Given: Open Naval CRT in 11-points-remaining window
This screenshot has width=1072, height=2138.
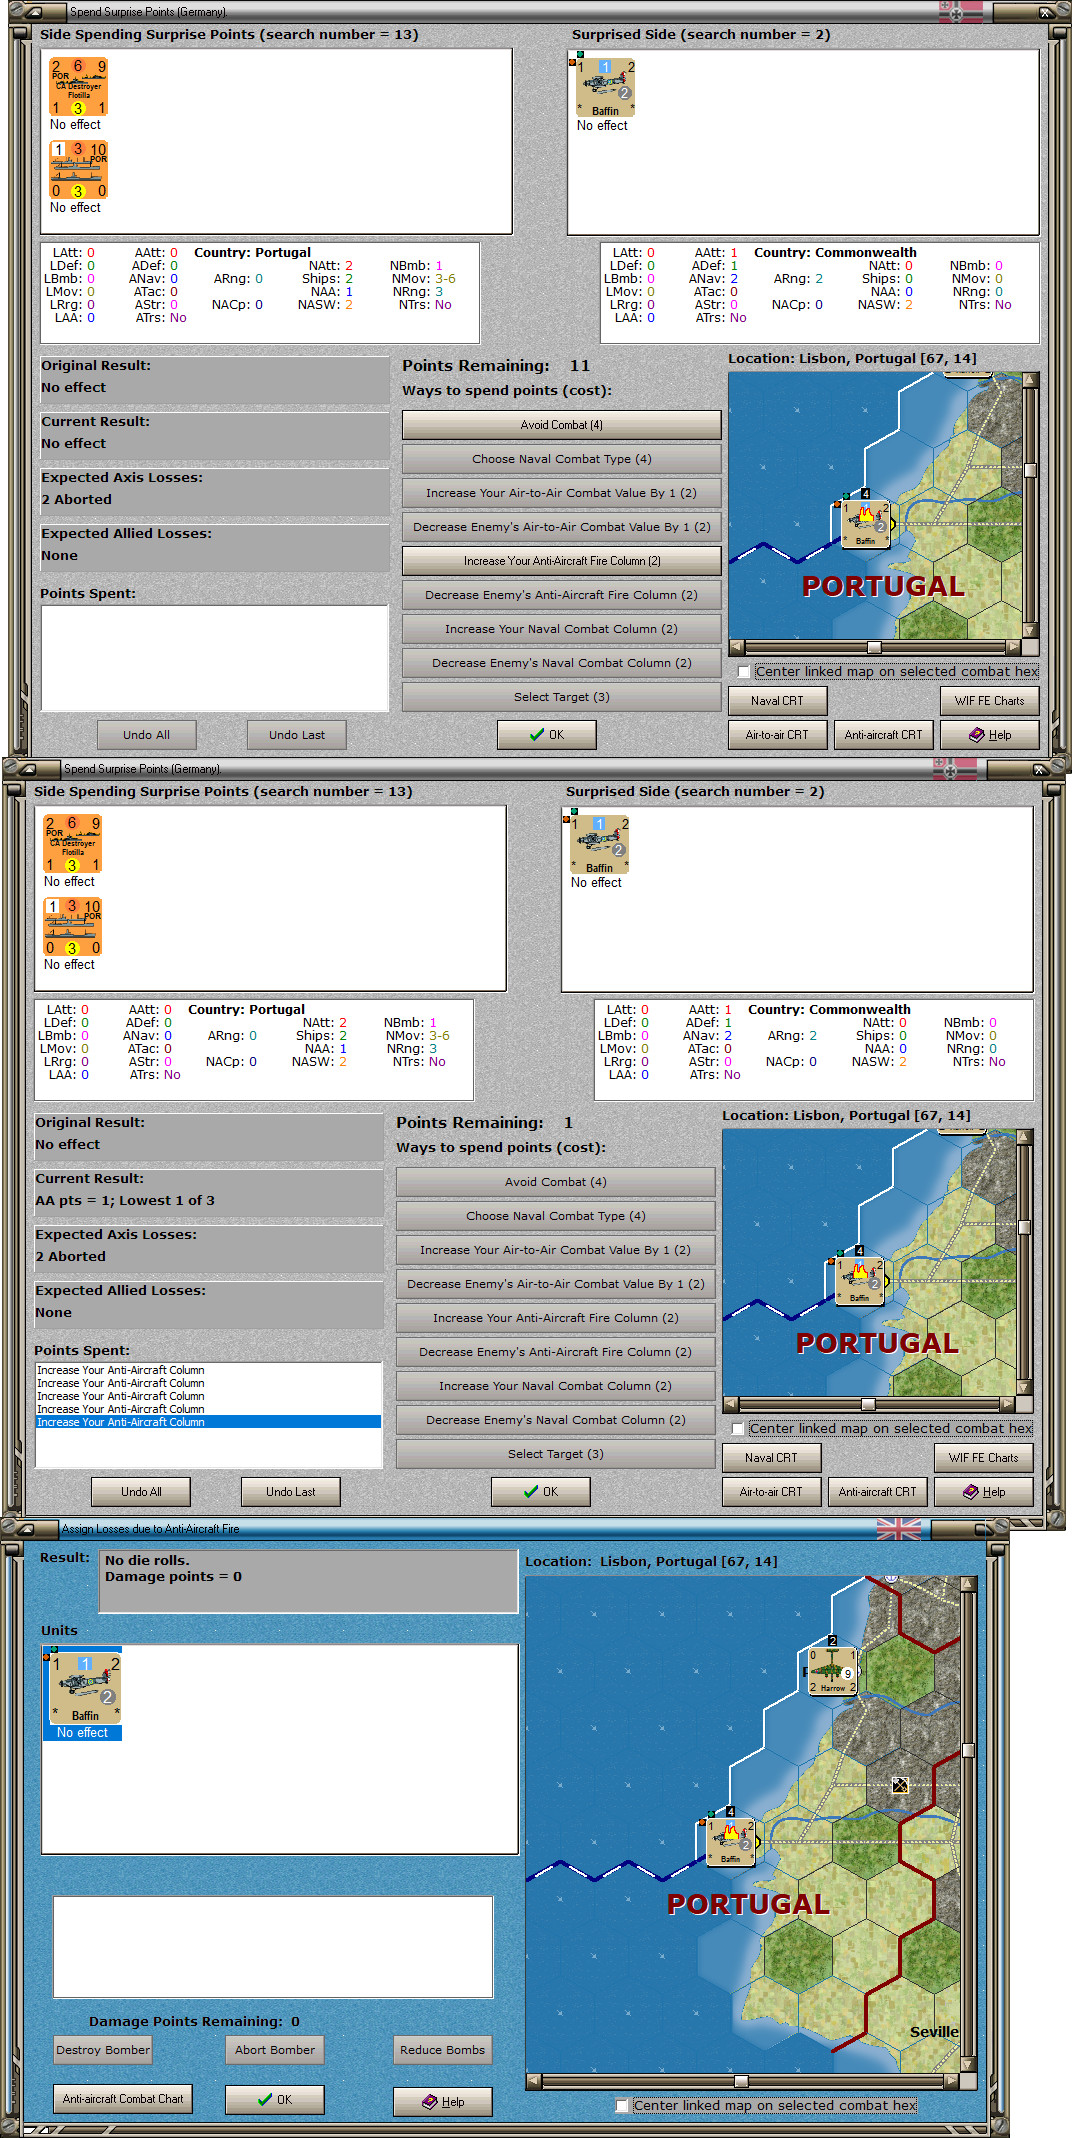Looking at the screenshot, I should pos(777,701).
